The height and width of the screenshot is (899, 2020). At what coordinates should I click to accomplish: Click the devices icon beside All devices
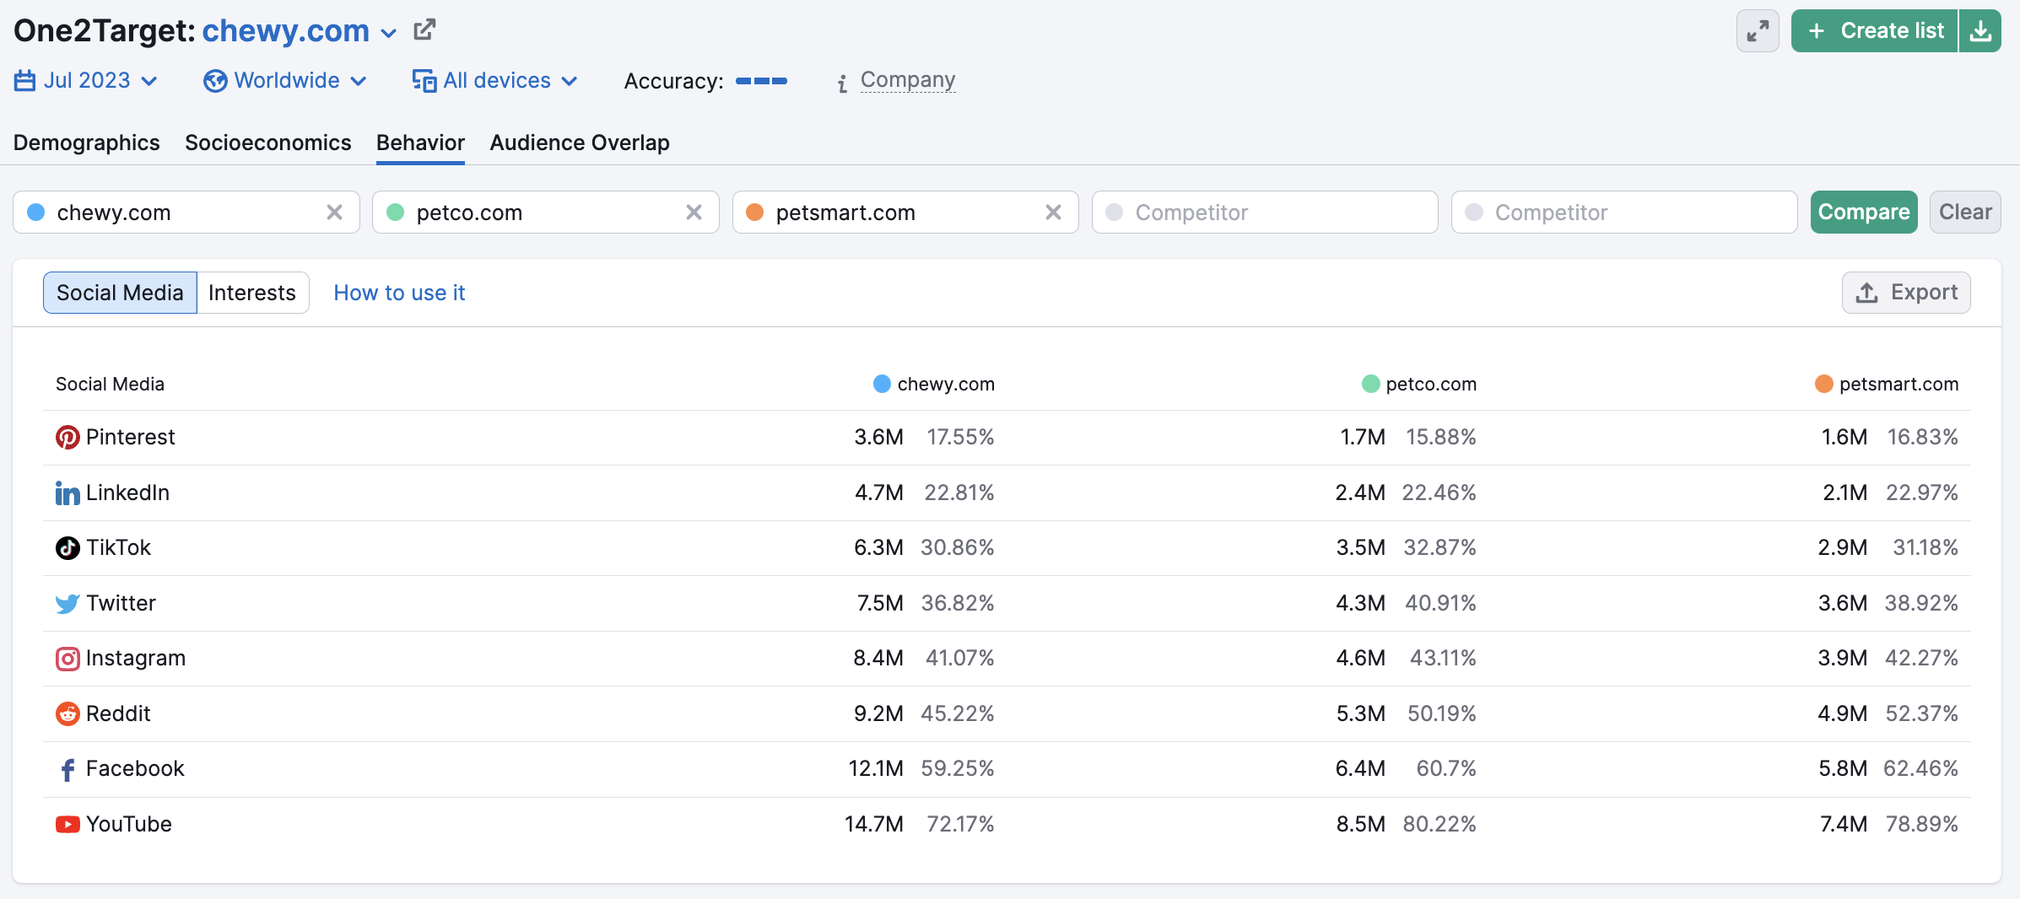[424, 81]
